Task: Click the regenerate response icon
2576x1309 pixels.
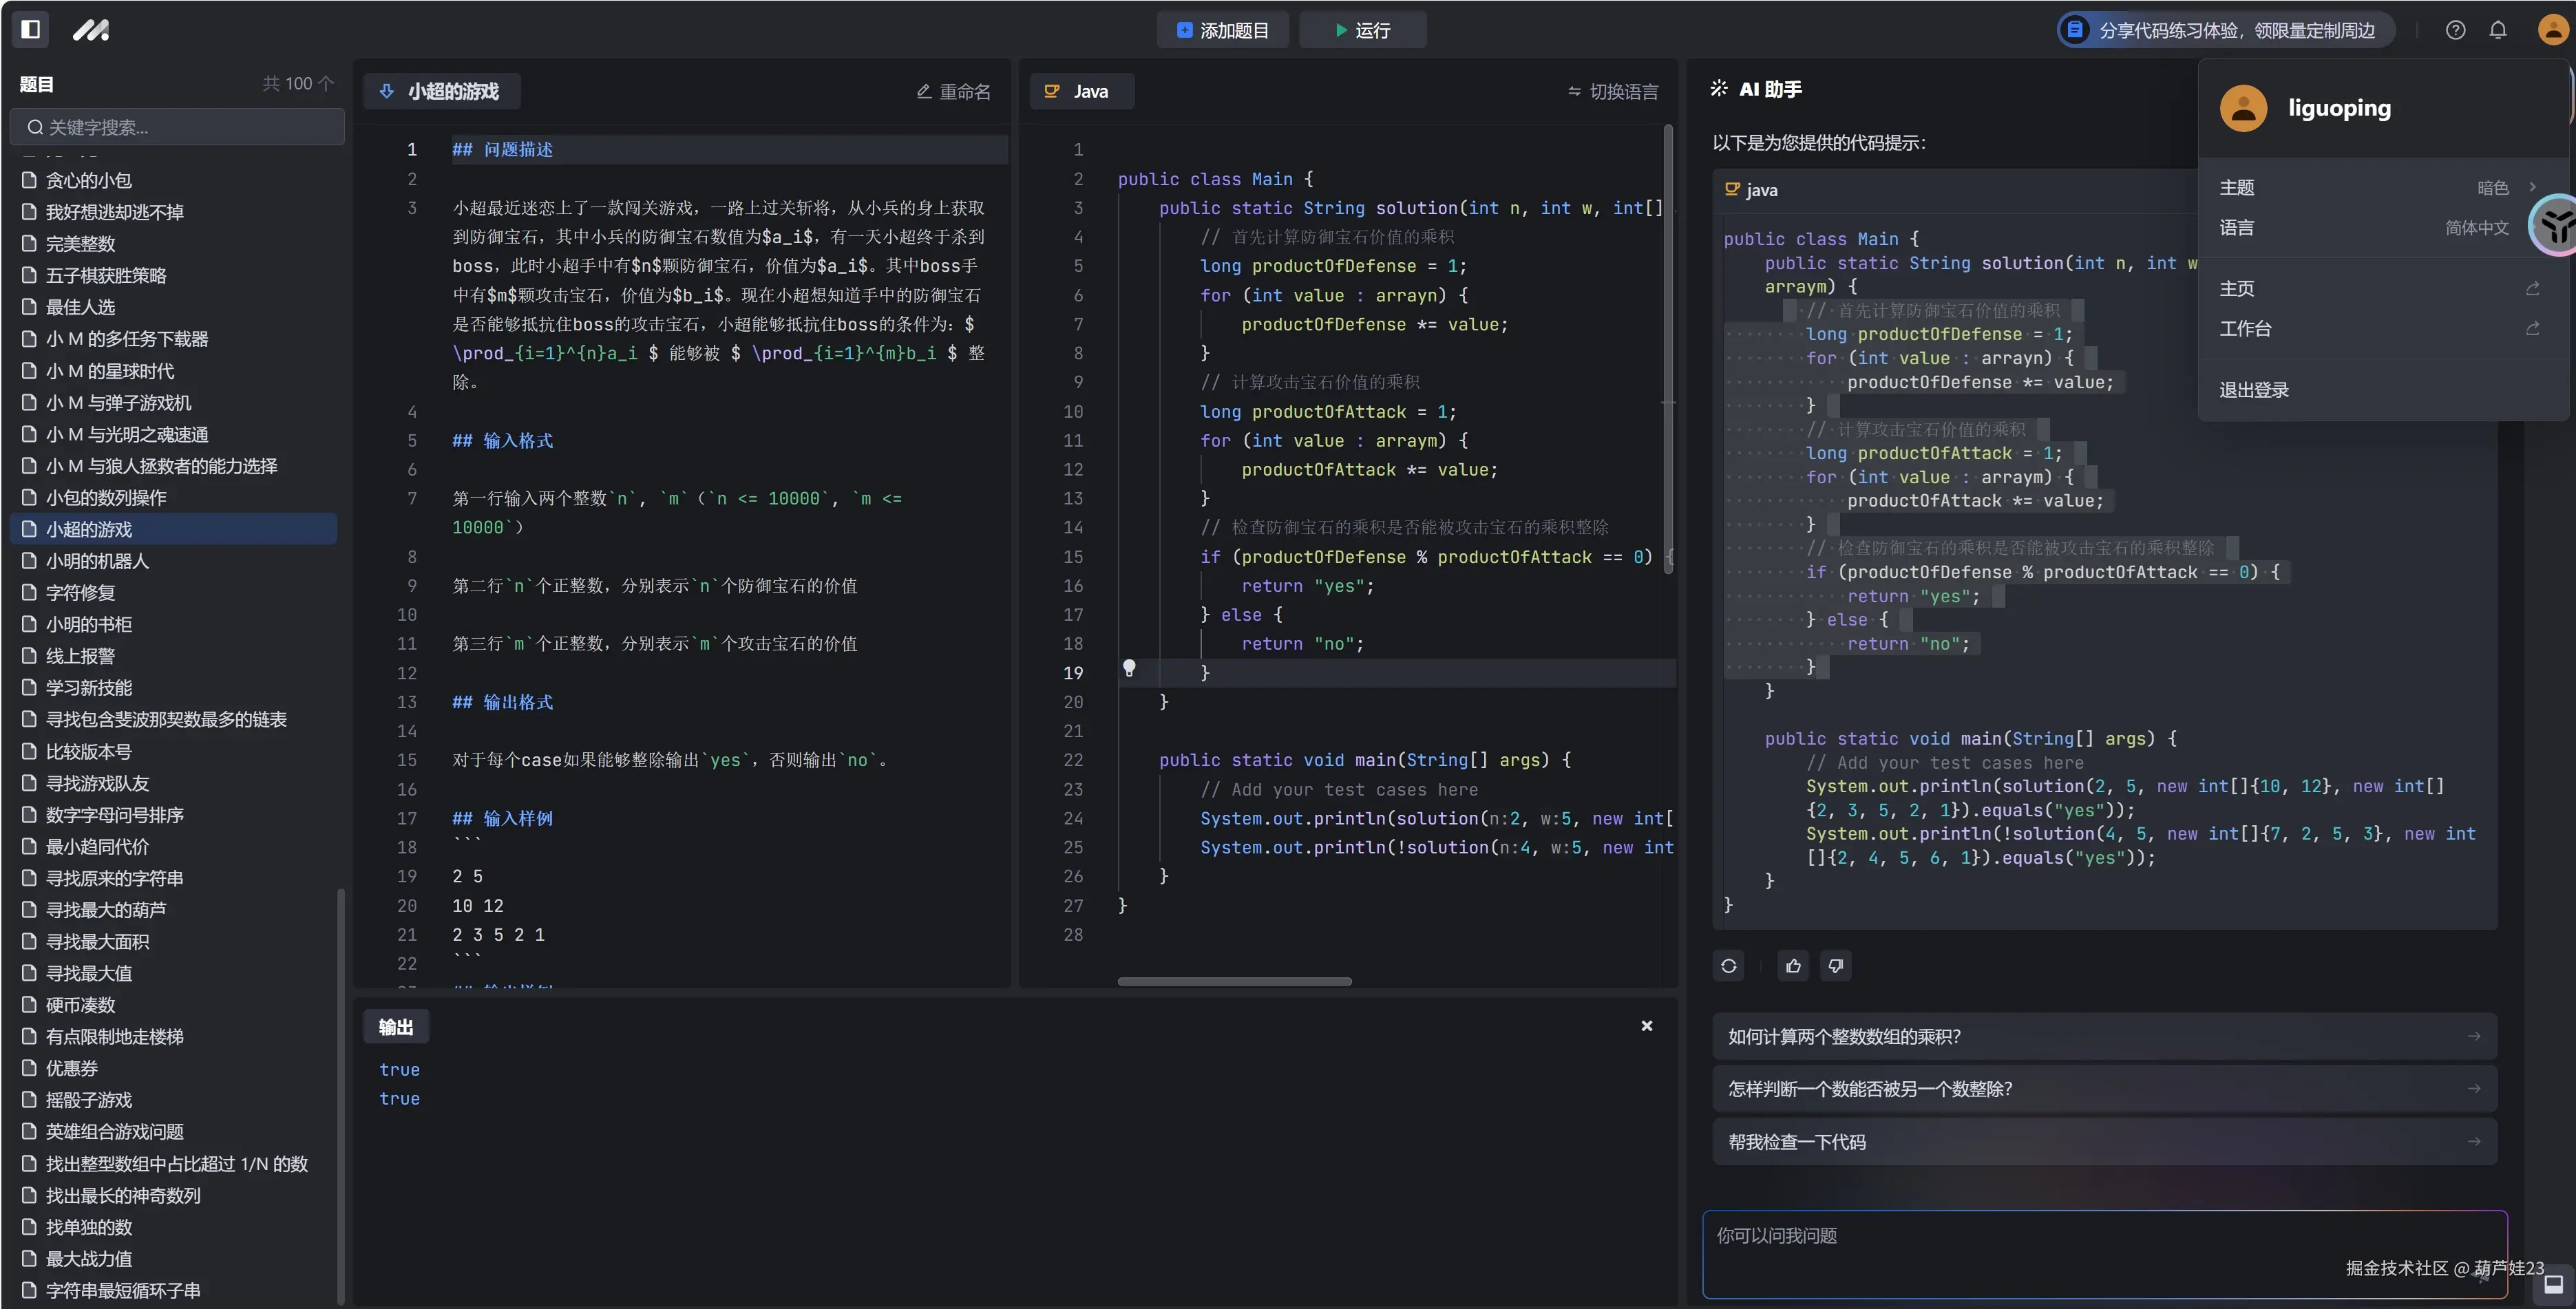Action: [x=1729, y=966]
